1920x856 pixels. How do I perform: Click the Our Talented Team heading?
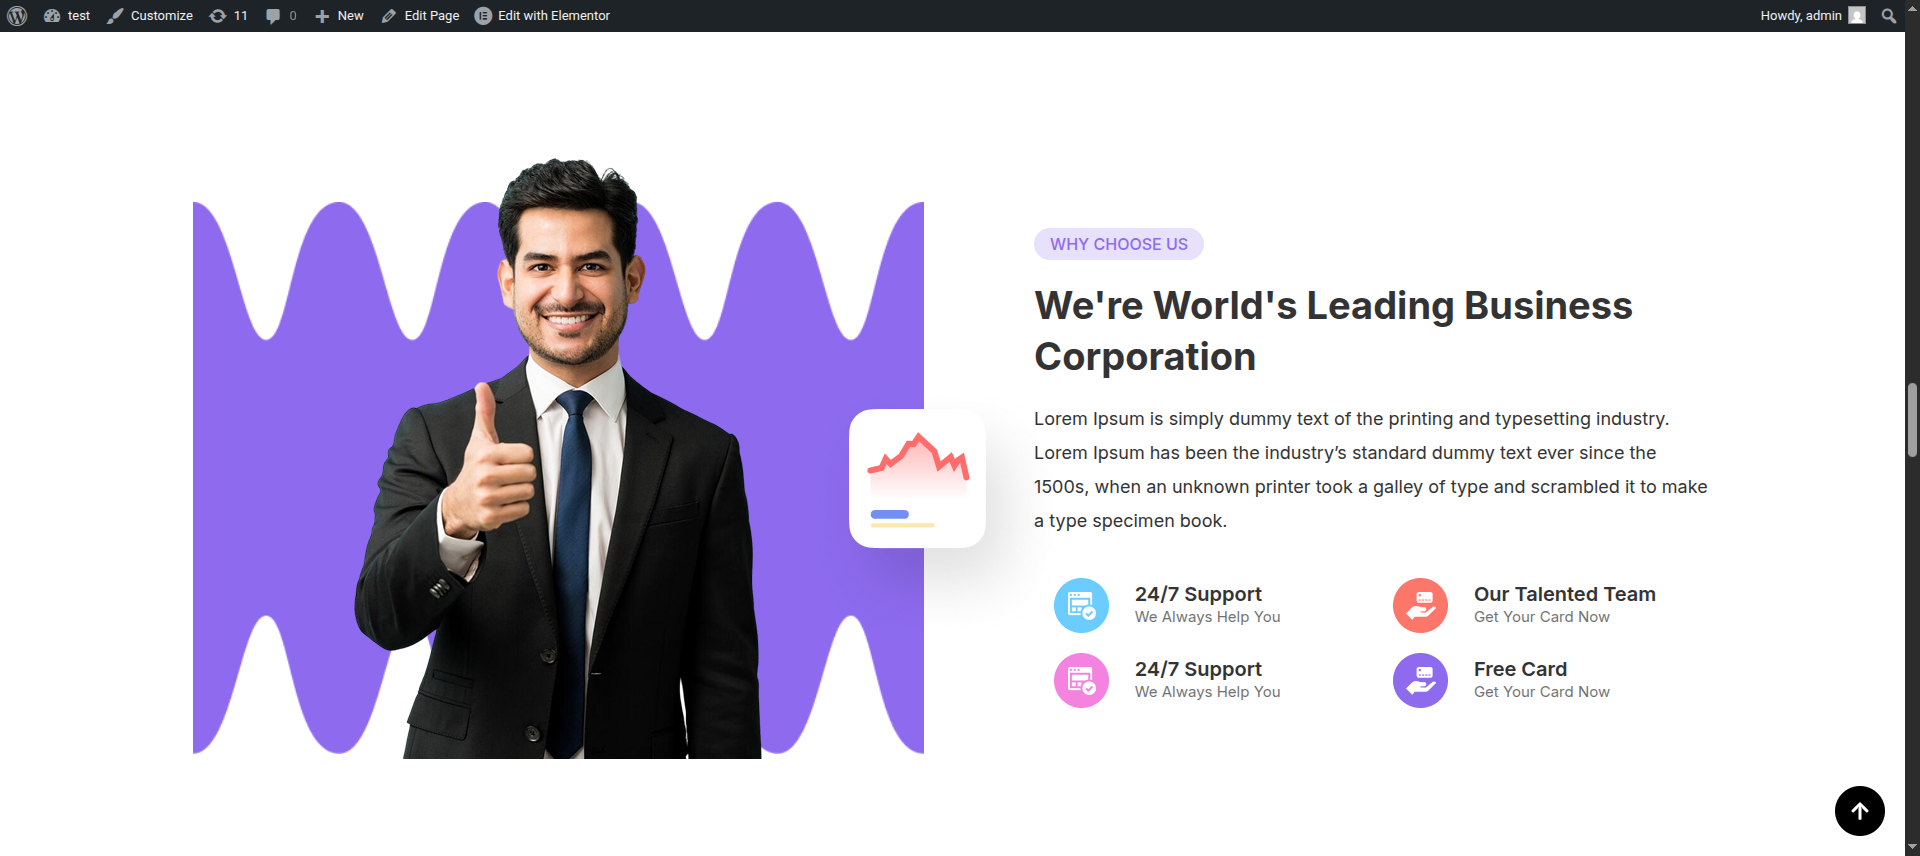[x=1565, y=594]
